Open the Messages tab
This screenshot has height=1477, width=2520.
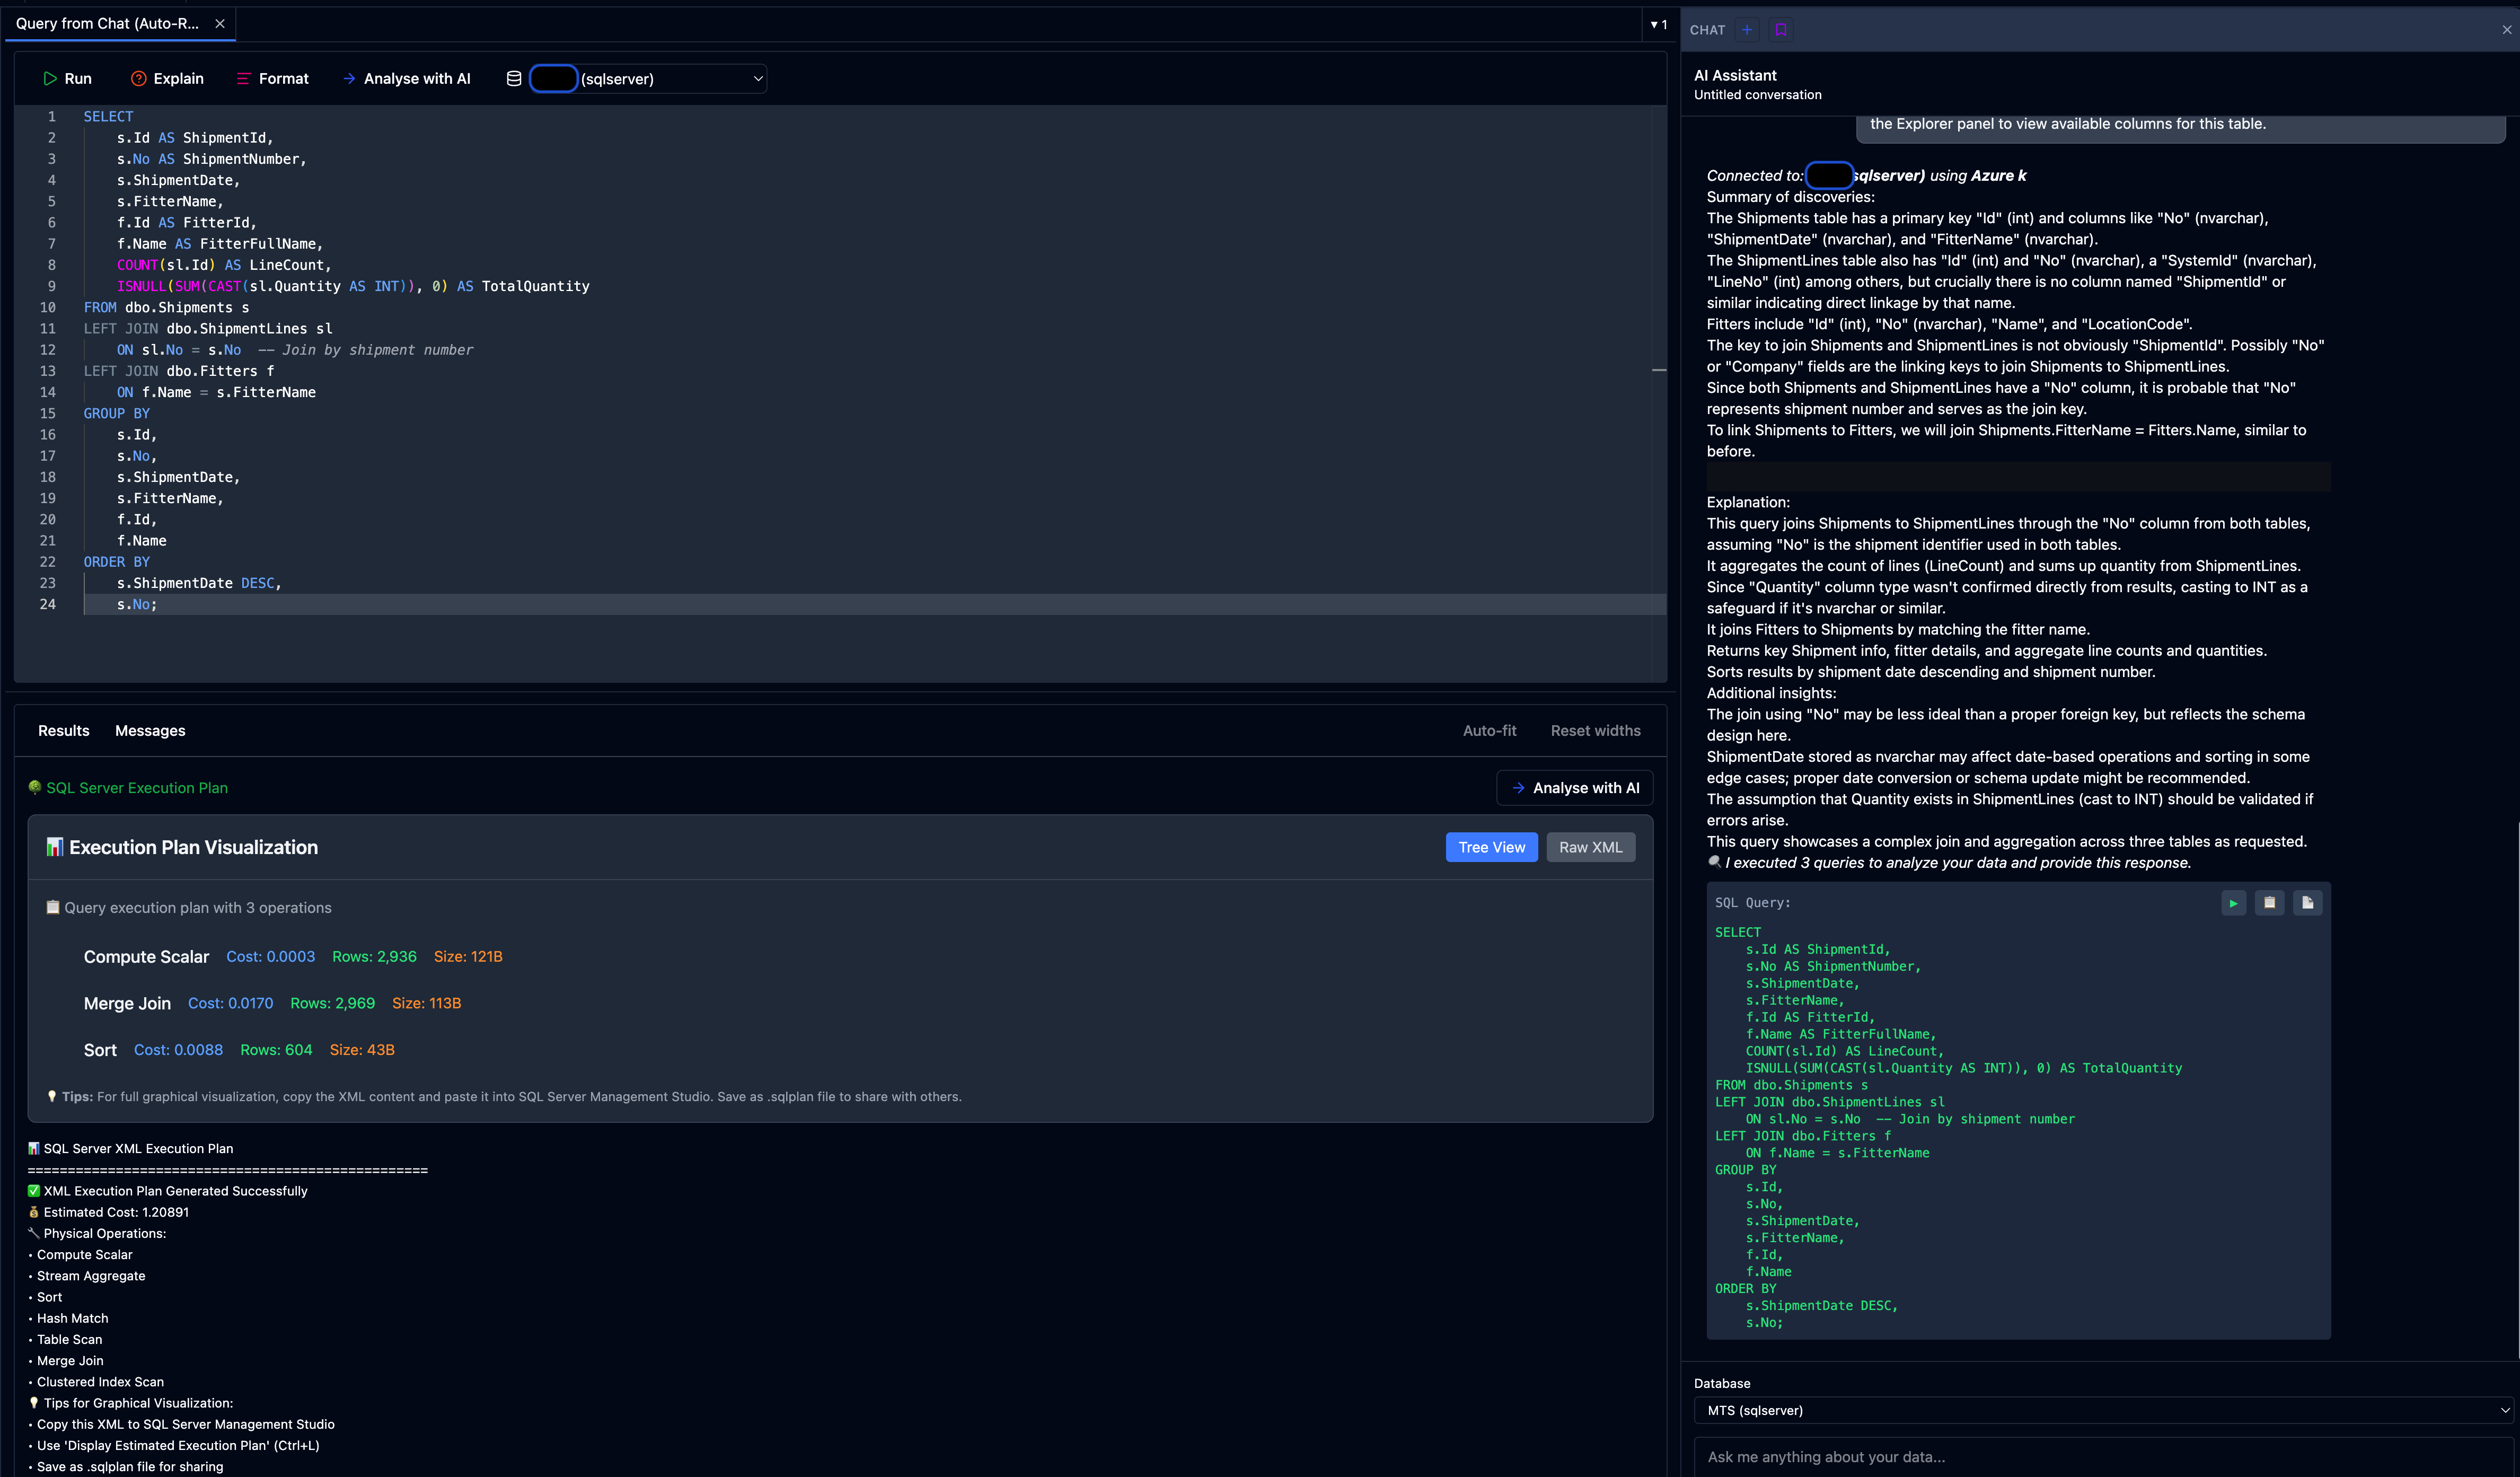[150, 730]
